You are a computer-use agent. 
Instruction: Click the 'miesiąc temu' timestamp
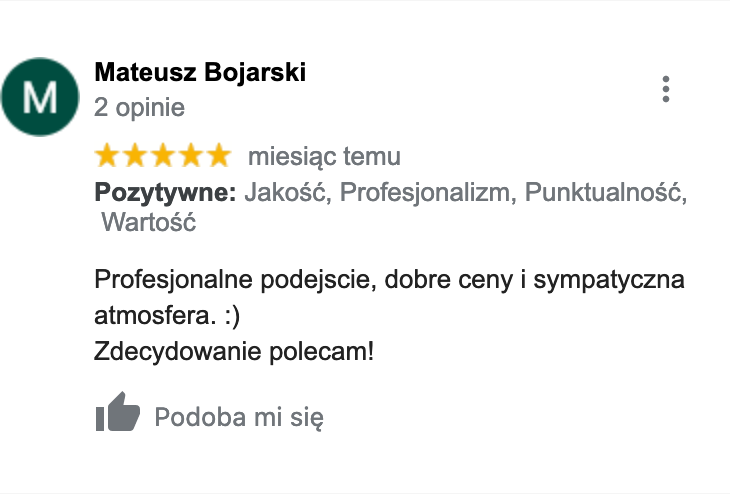[324, 156]
